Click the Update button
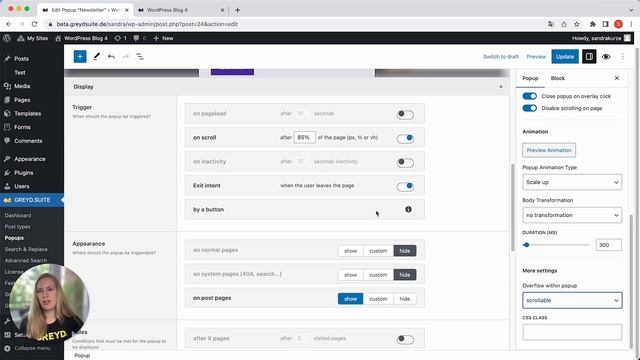640x360 pixels. pos(565,57)
